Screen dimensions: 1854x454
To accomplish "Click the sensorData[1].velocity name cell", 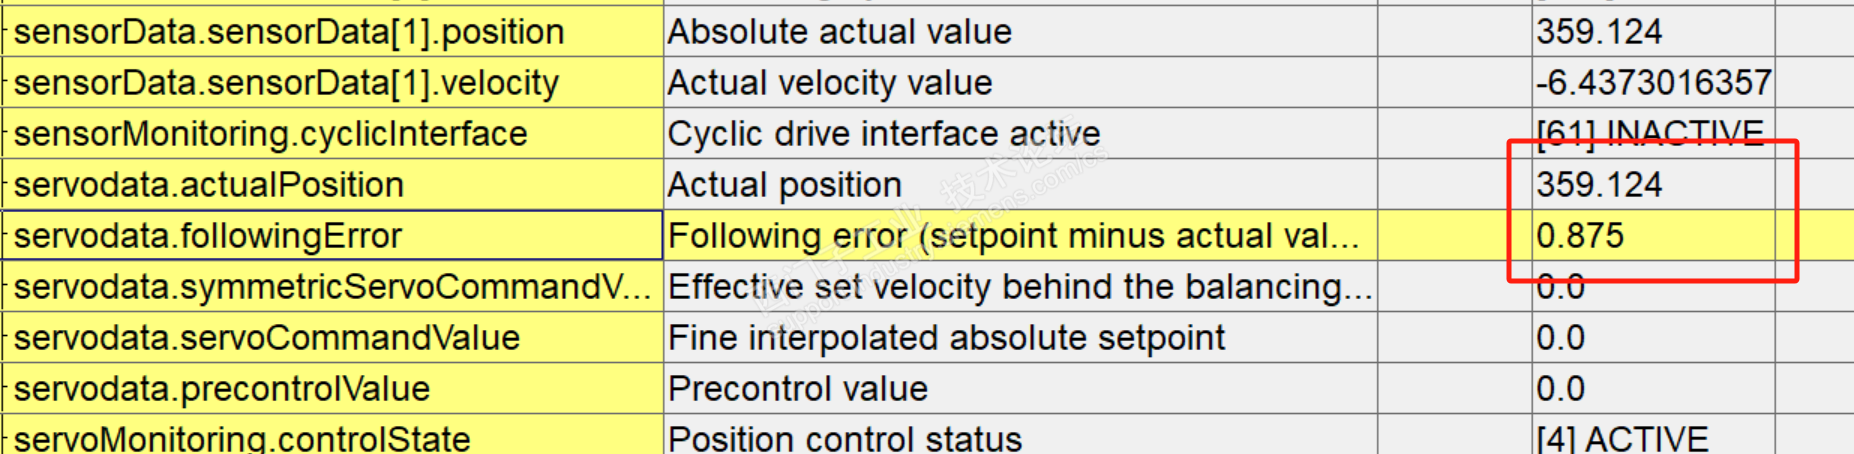I will coord(287,83).
